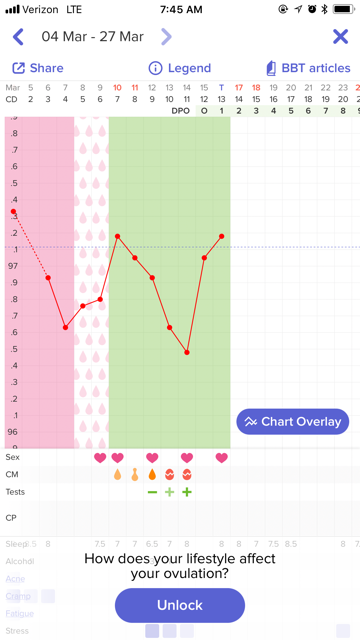Tap the Sex heart icon on Mar 16
This screenshot has height=640, width=360.
click(x=222, y=458)
